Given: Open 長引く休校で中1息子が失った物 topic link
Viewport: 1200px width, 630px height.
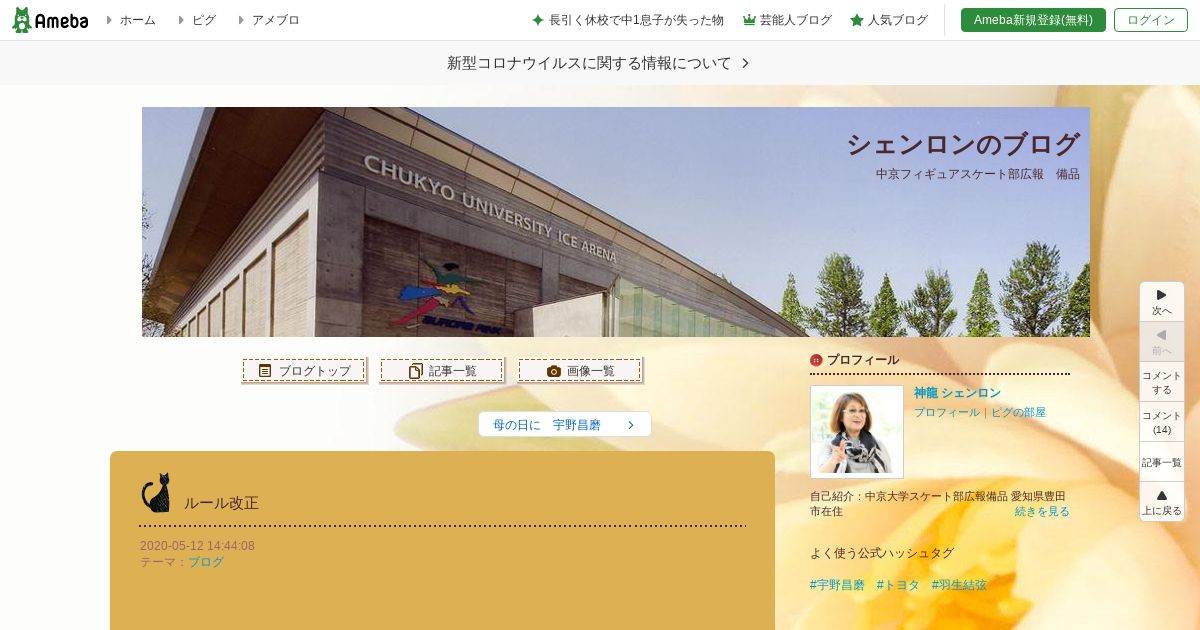Looking at the screenshot, I should click(x=636, y=20).
